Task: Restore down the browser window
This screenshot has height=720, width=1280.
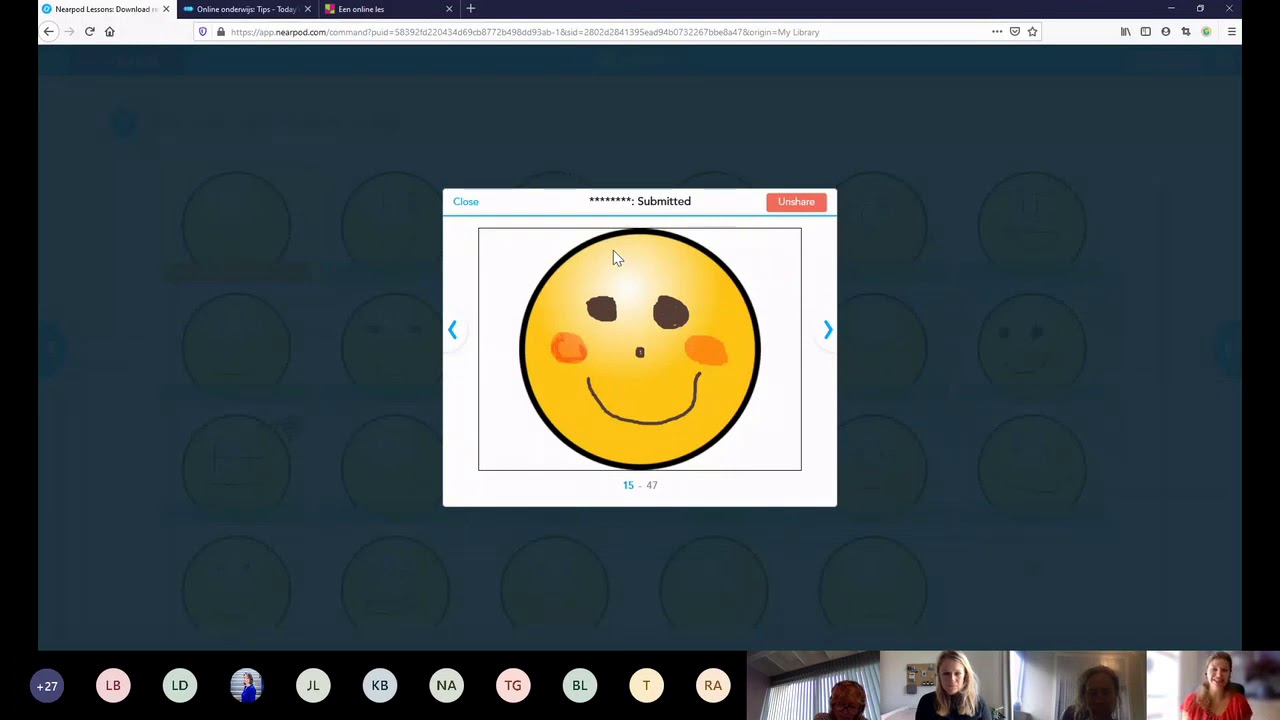Action: (x=1200, y=9)
